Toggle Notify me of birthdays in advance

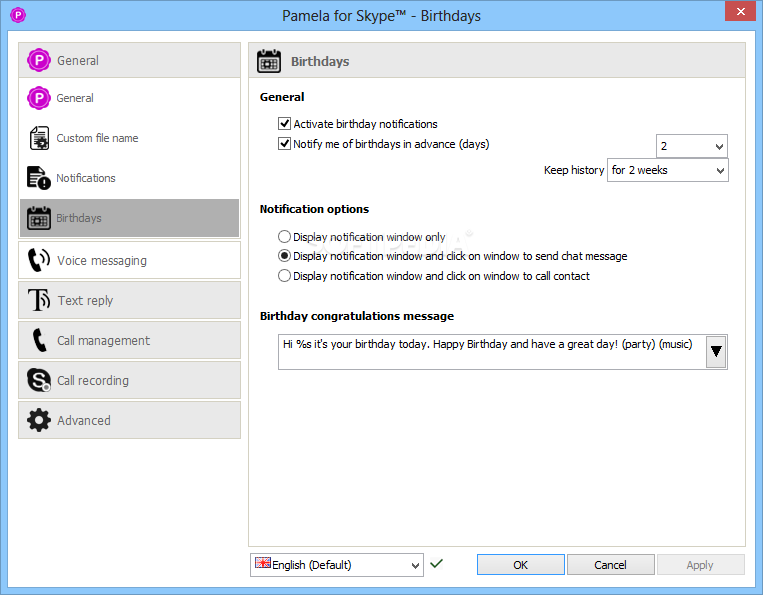click(x=285, y=144)
